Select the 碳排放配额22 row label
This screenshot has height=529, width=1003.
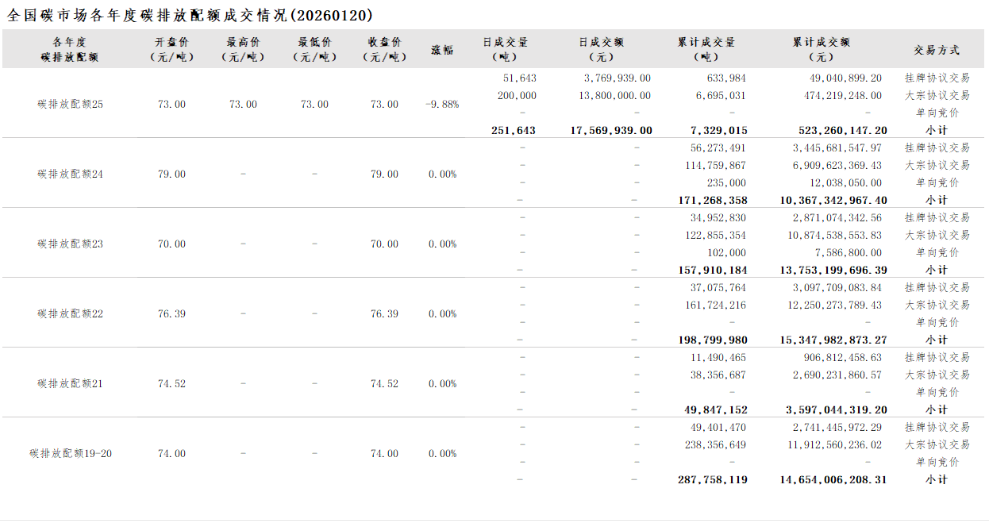pyautogui.click(x=70, y=314)
